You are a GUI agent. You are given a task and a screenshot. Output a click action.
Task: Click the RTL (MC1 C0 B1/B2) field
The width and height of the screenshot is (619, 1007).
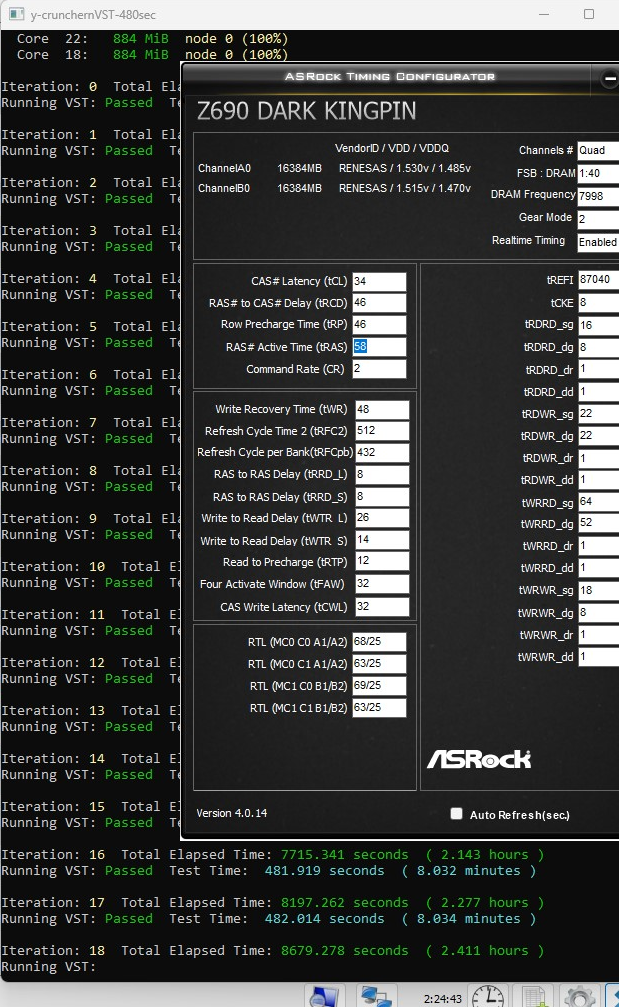tap(379, 685)
